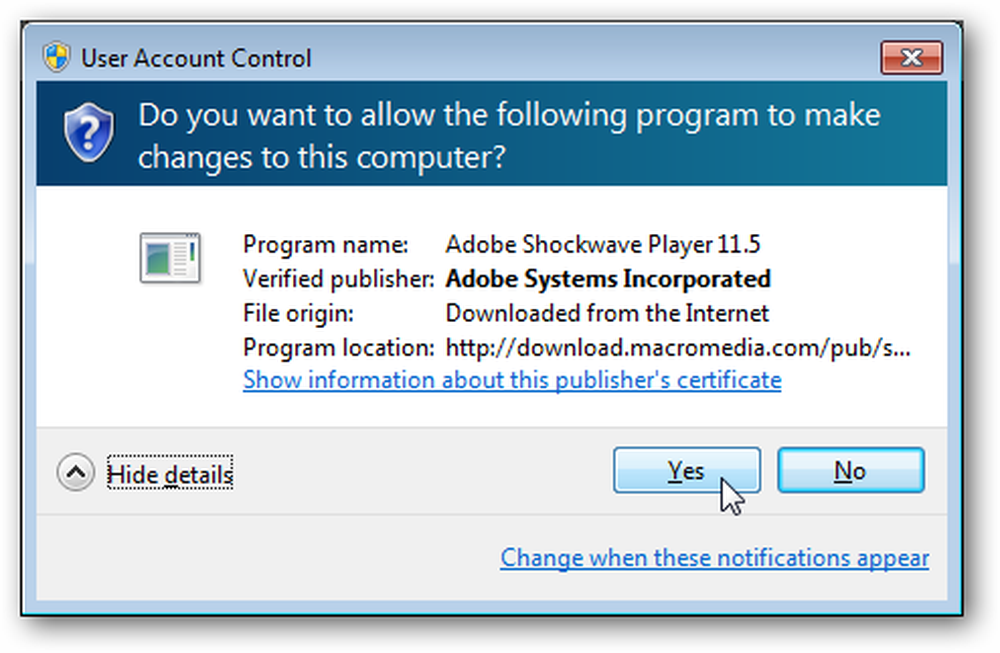Click the UAC shield icon in title bar
The image size is (1000, 653).
pos(56,57)
